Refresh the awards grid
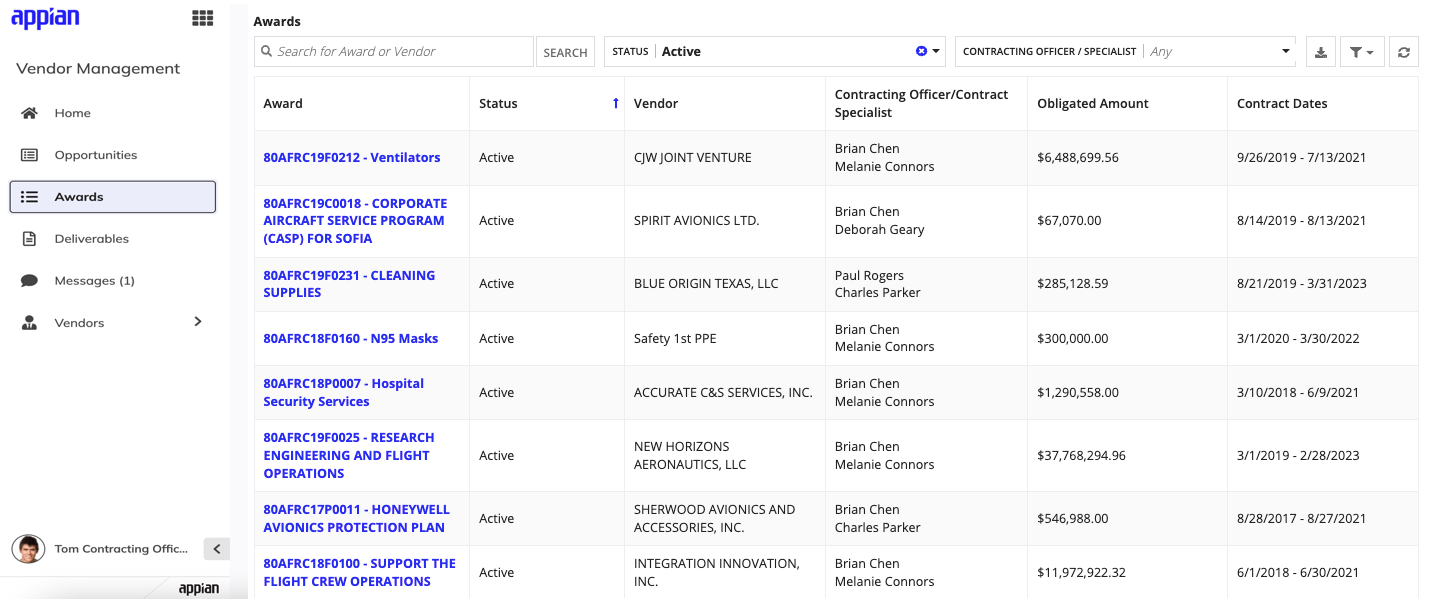 click(x=1404, y=52)
